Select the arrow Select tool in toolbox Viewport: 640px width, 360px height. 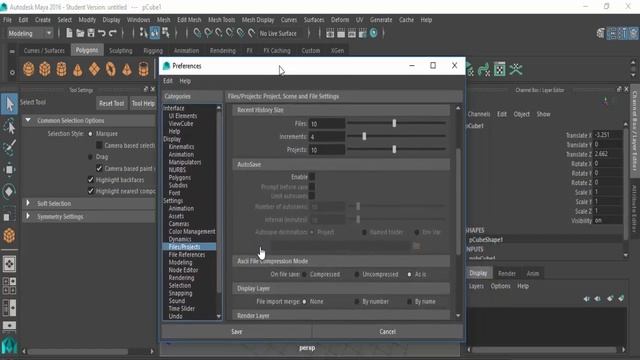coord(9,104)
